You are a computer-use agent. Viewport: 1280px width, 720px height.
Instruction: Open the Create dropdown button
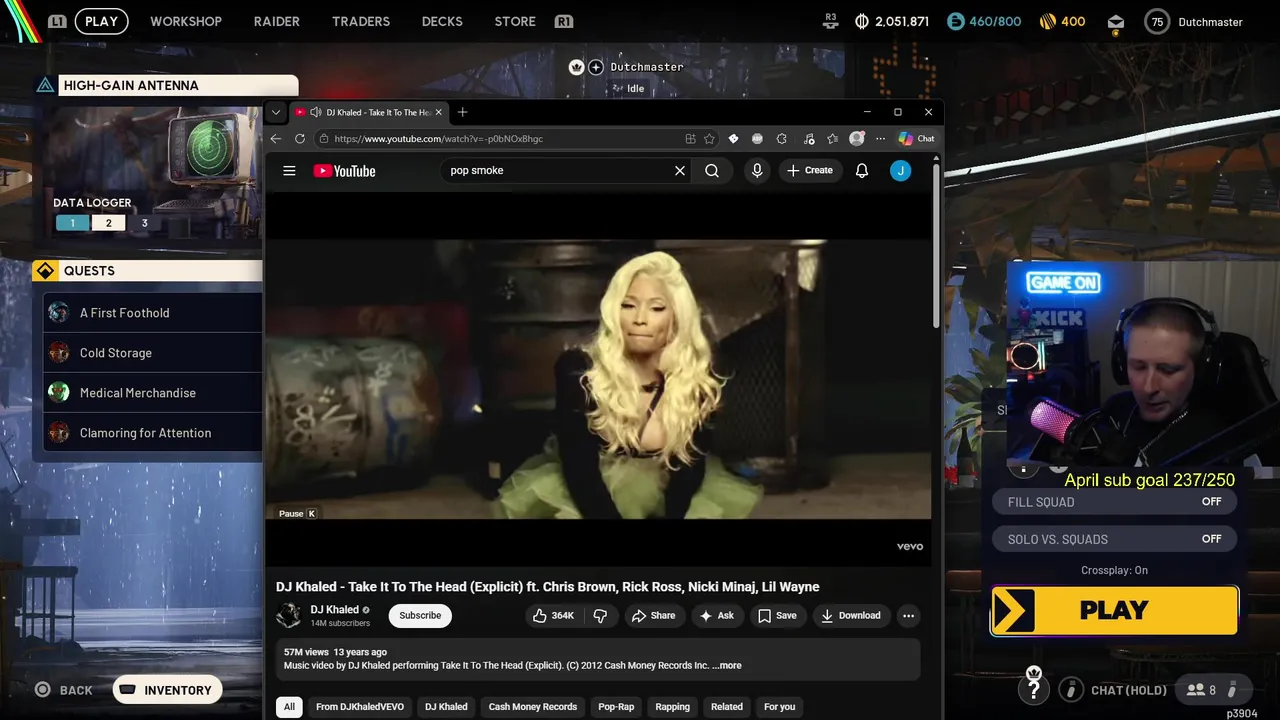click(x=810, y=171)
